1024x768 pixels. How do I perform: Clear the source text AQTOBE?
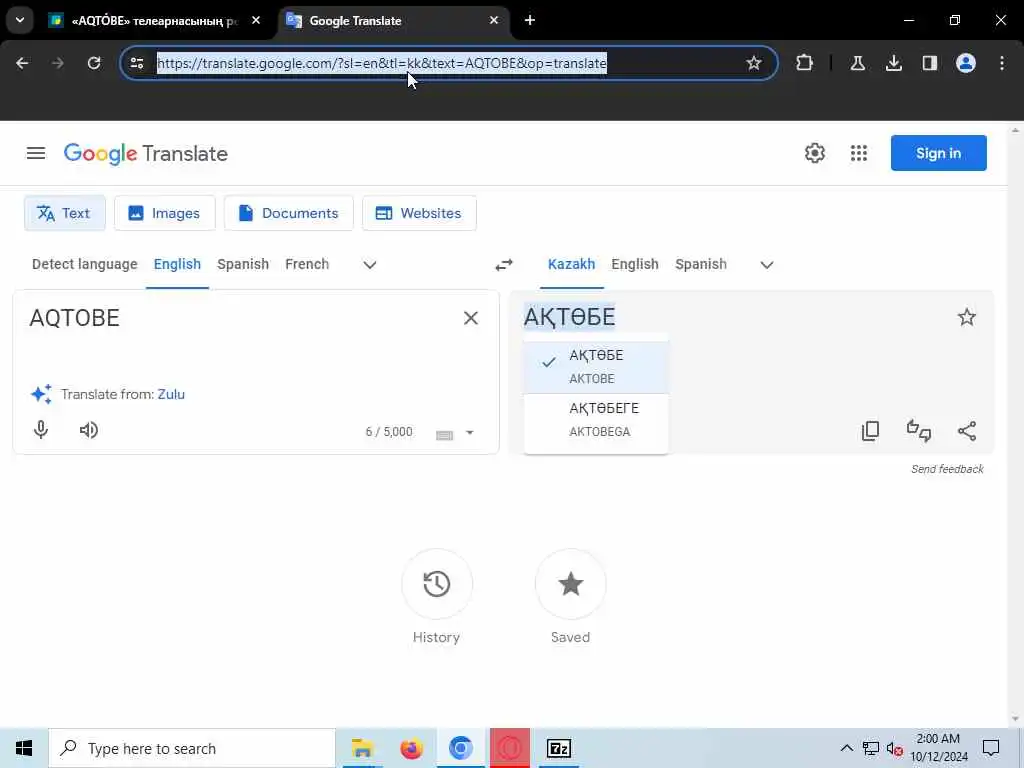(x=470, y=318)
